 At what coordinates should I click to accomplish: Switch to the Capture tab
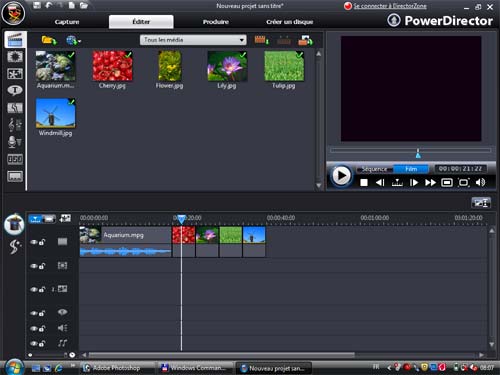(67, 22)
